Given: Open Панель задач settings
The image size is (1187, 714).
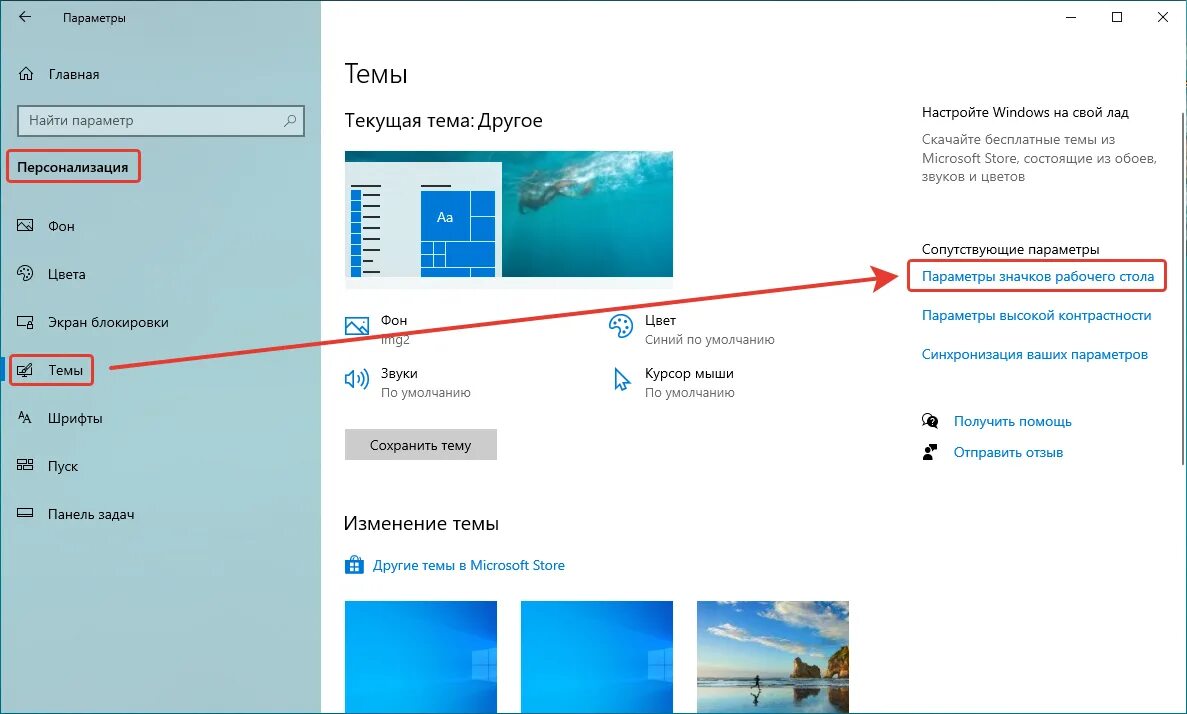Looking at the screenshot, I should [x=91, y=514].
